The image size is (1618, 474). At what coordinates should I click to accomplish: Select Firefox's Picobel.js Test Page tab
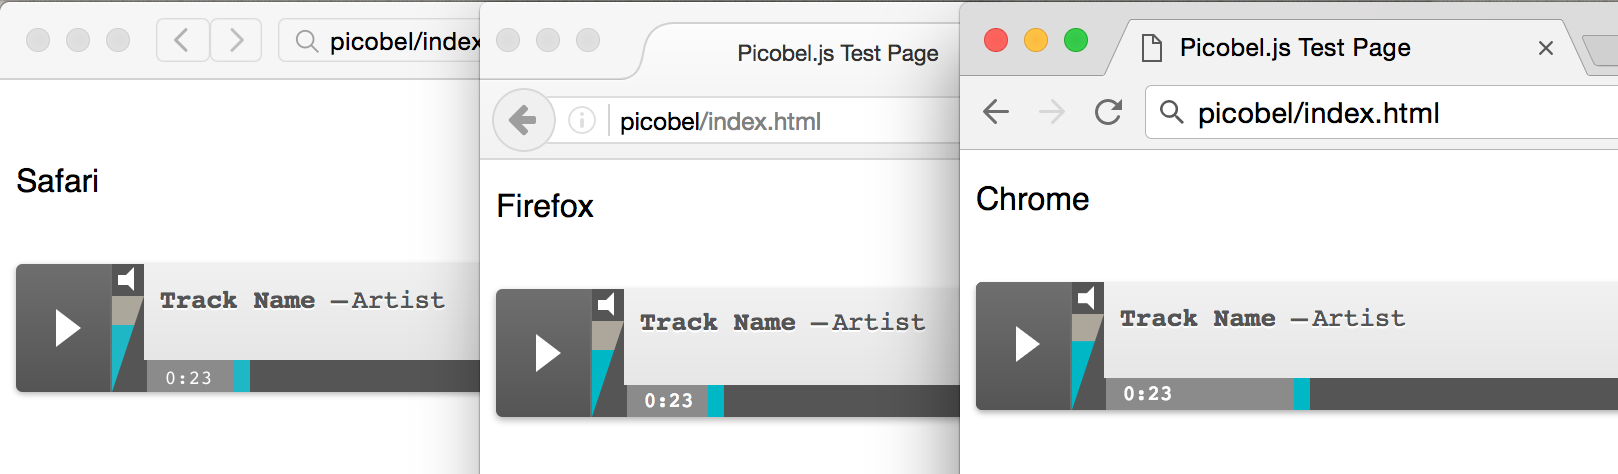[x=810, y=53]
